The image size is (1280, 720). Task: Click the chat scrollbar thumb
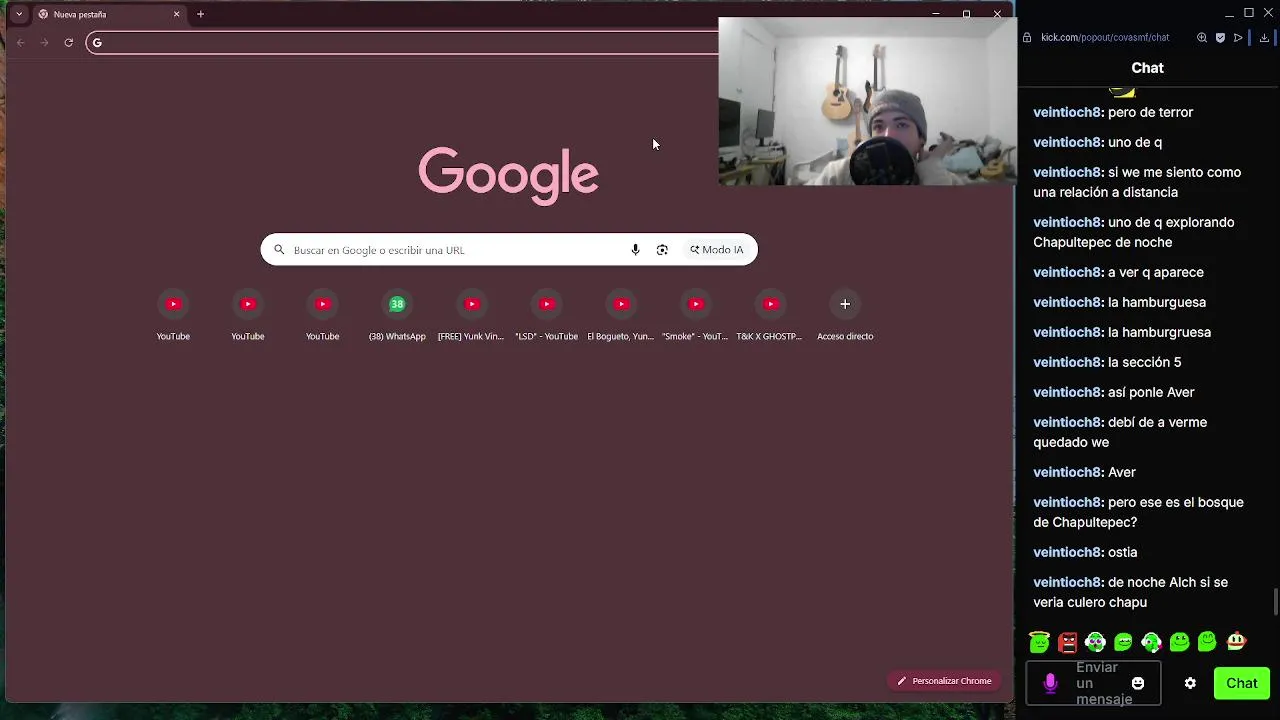(x=1275, y=603)
